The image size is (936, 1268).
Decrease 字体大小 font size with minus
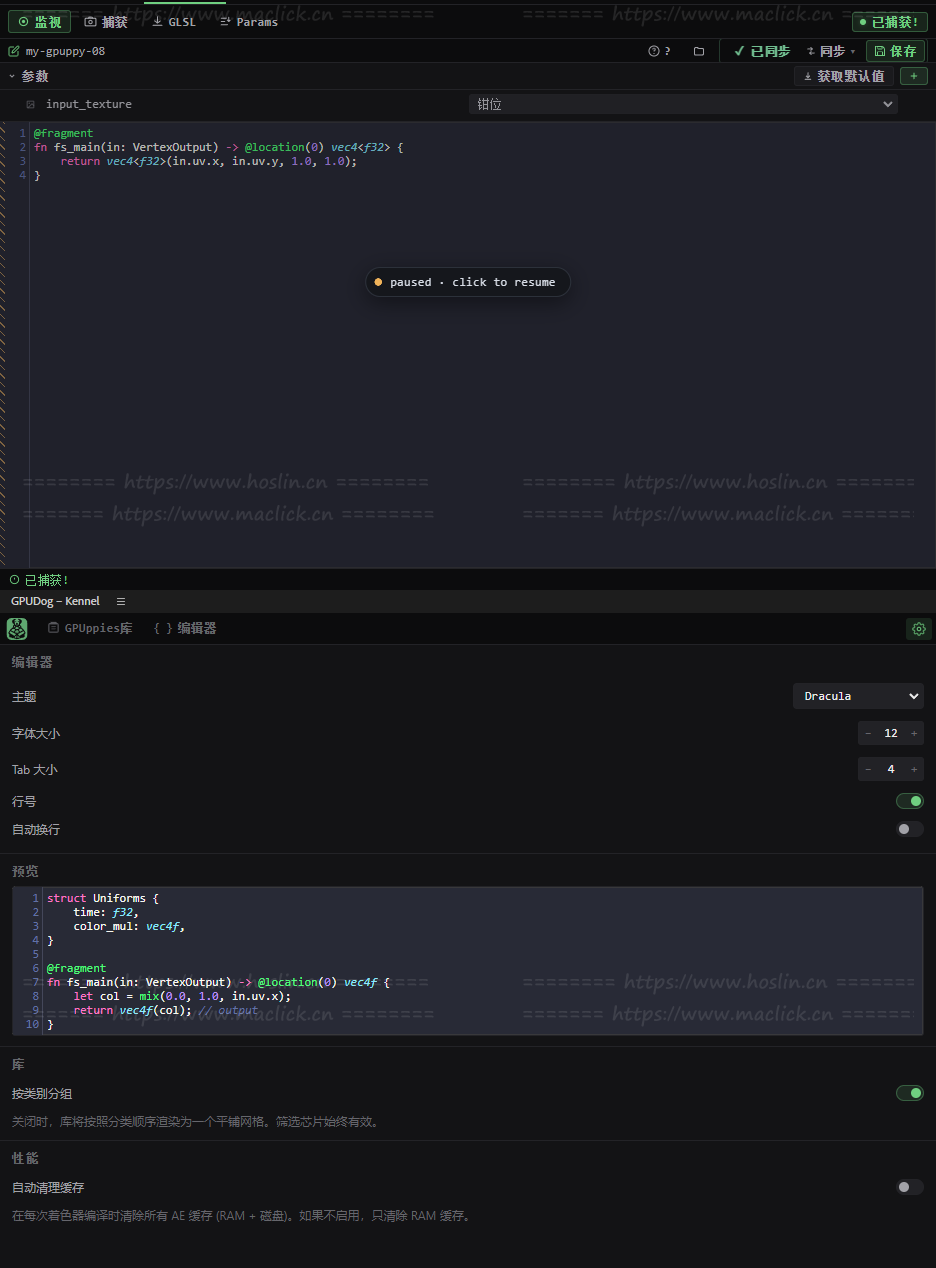click(x=868, y=733)
